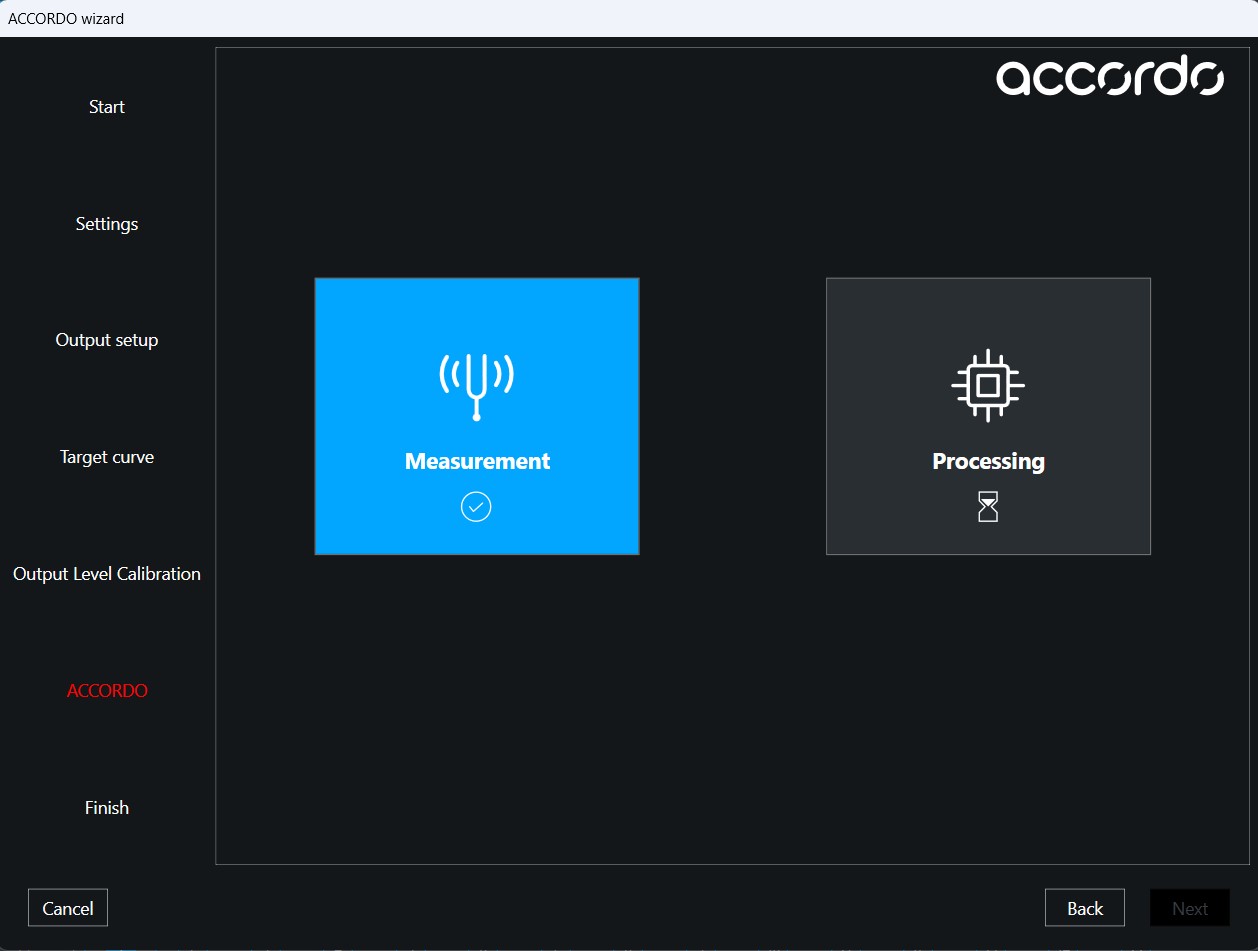Jump to the Finish step
Screen dimensions: 1258x951
pyautogui.click(x=107, y=808)
